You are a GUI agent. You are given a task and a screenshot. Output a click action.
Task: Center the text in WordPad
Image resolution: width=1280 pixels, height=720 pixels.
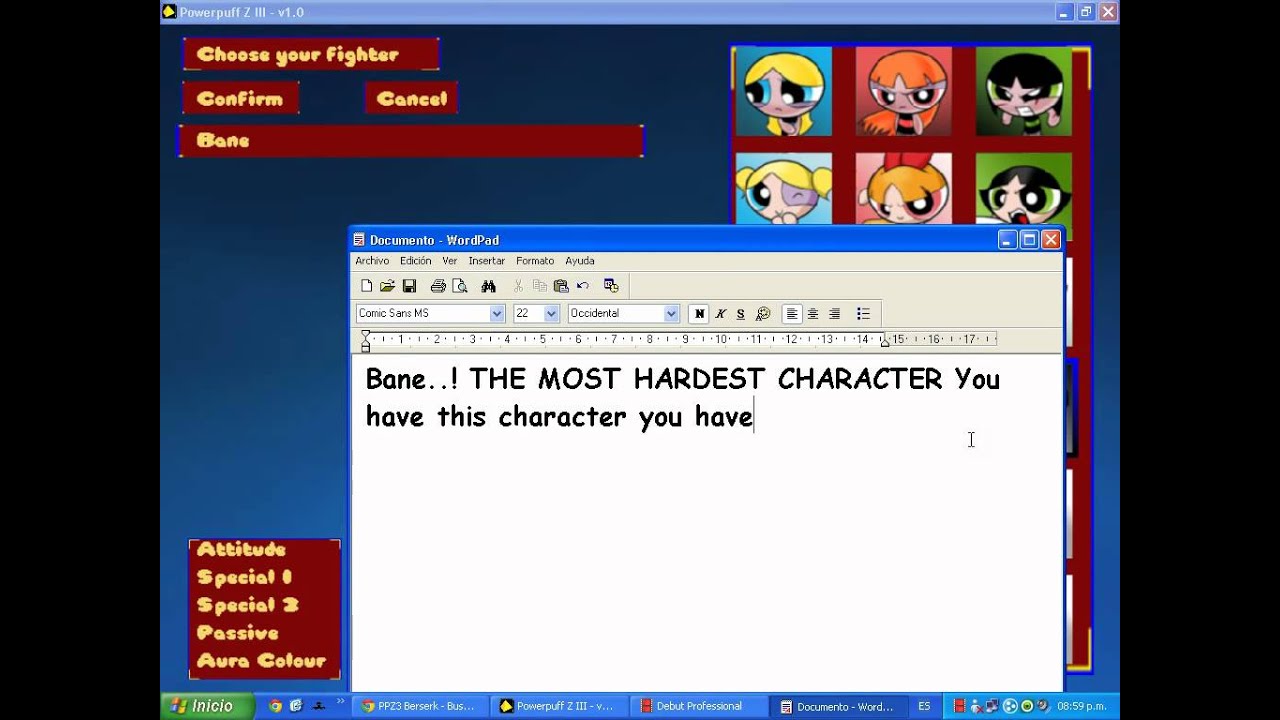coord(813,314)
